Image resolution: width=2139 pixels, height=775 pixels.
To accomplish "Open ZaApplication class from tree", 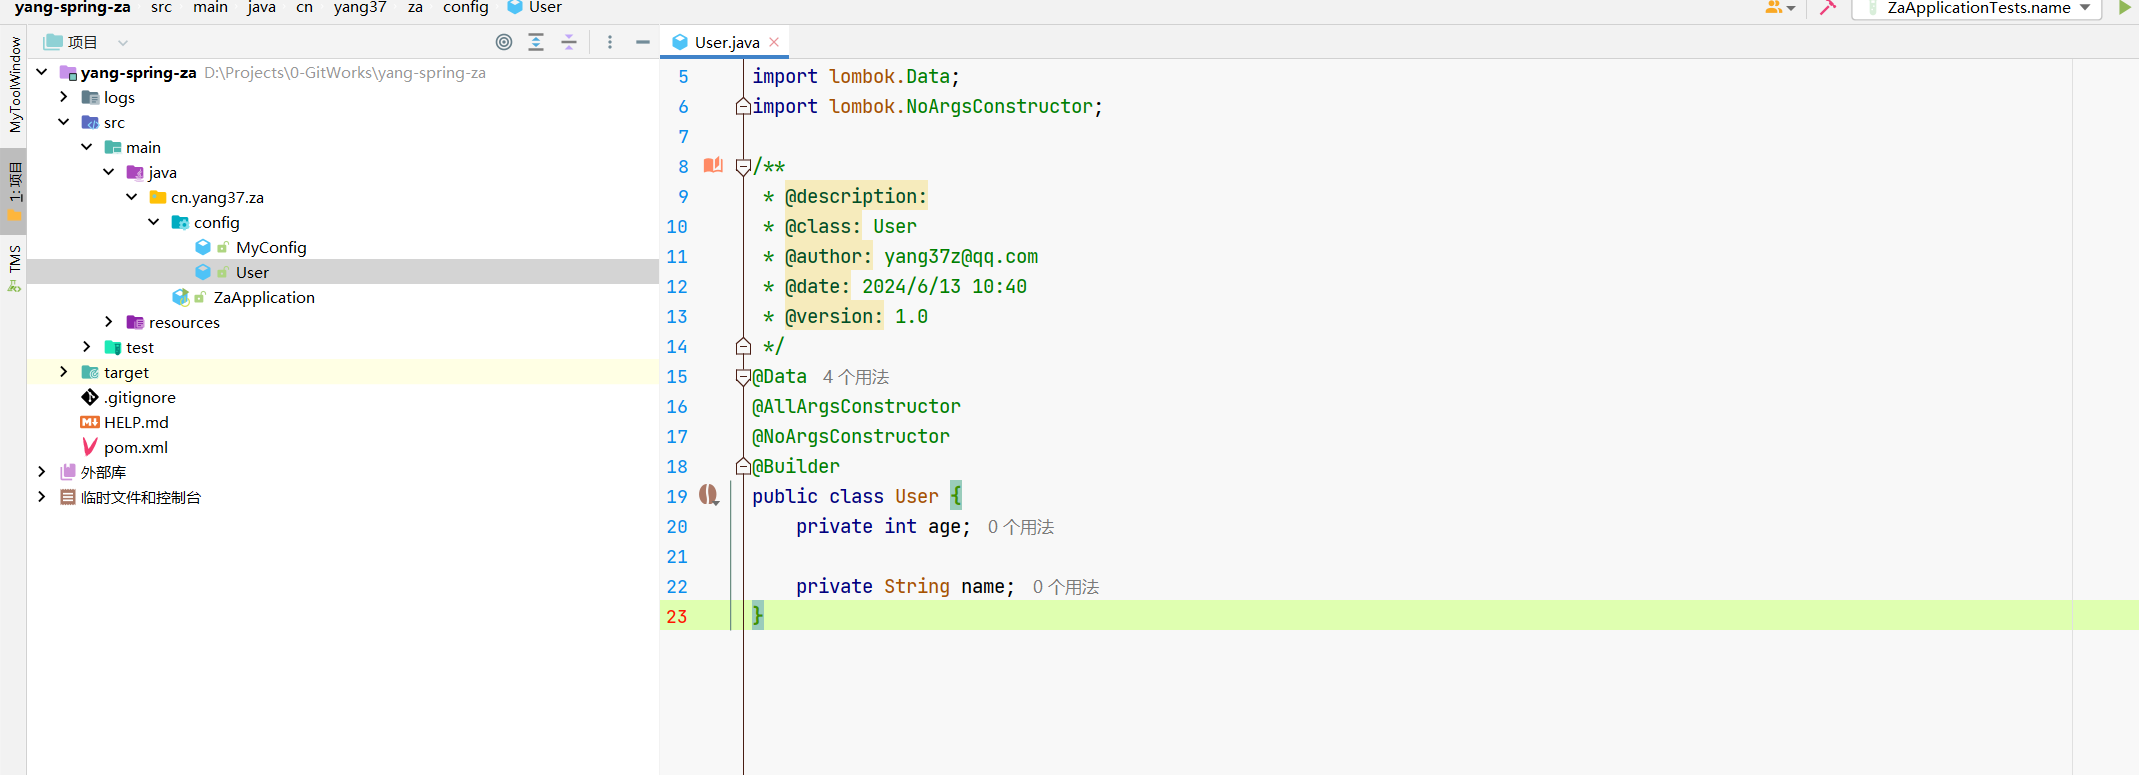I will pos(264,297).
